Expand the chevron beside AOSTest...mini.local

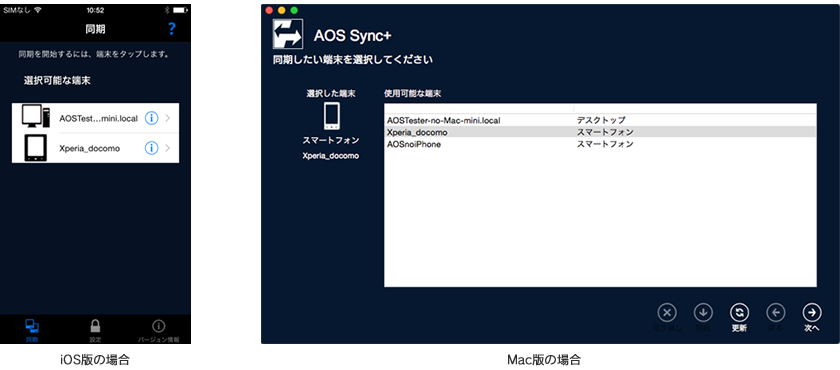coord(168,118)
